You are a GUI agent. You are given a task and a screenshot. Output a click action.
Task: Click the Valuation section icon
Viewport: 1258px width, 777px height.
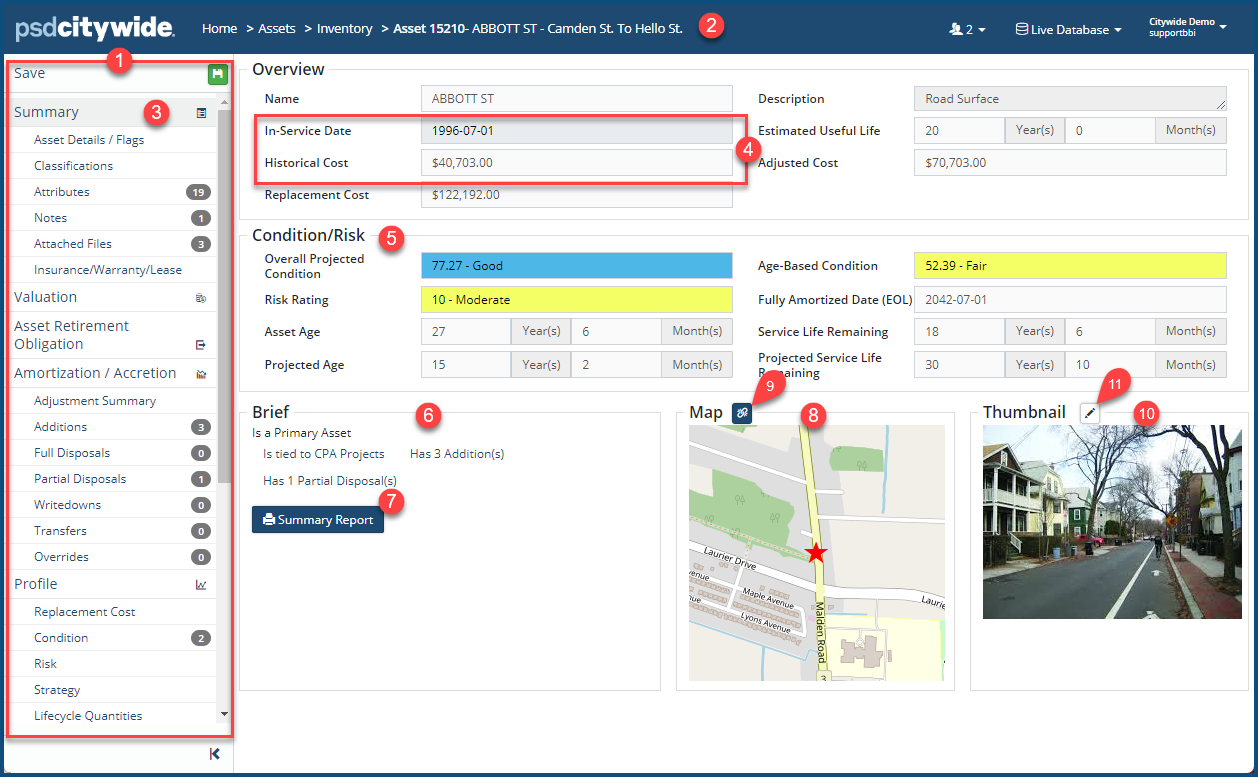pos(201,298)
